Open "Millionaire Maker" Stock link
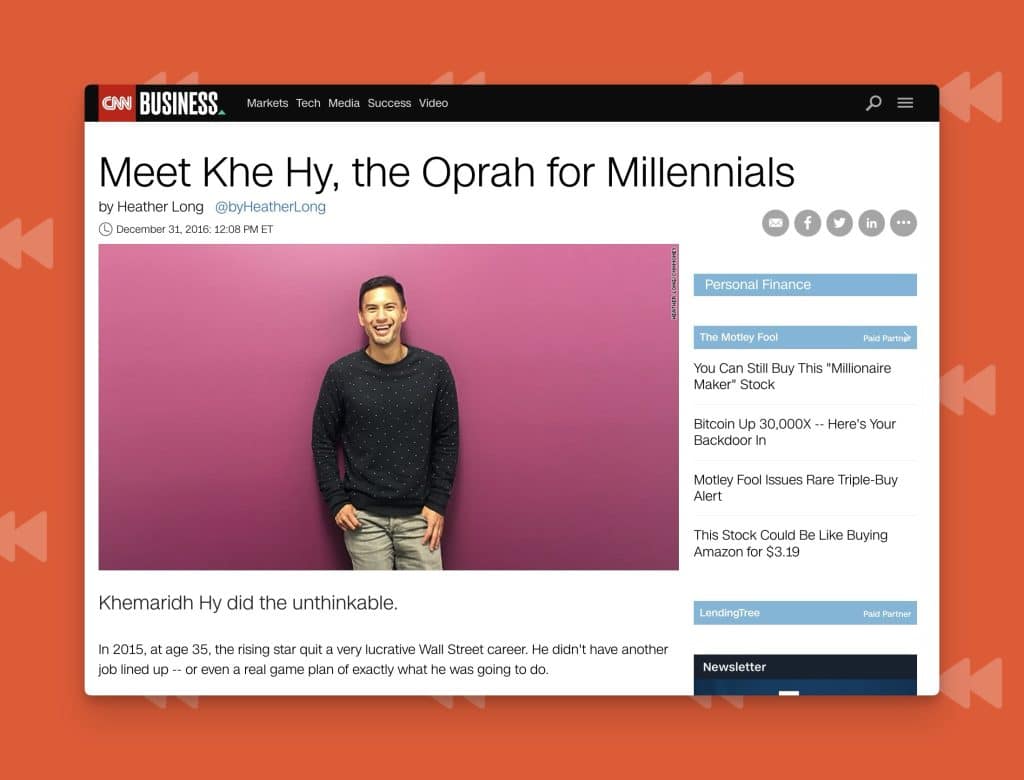 click(x=792, y=376)
